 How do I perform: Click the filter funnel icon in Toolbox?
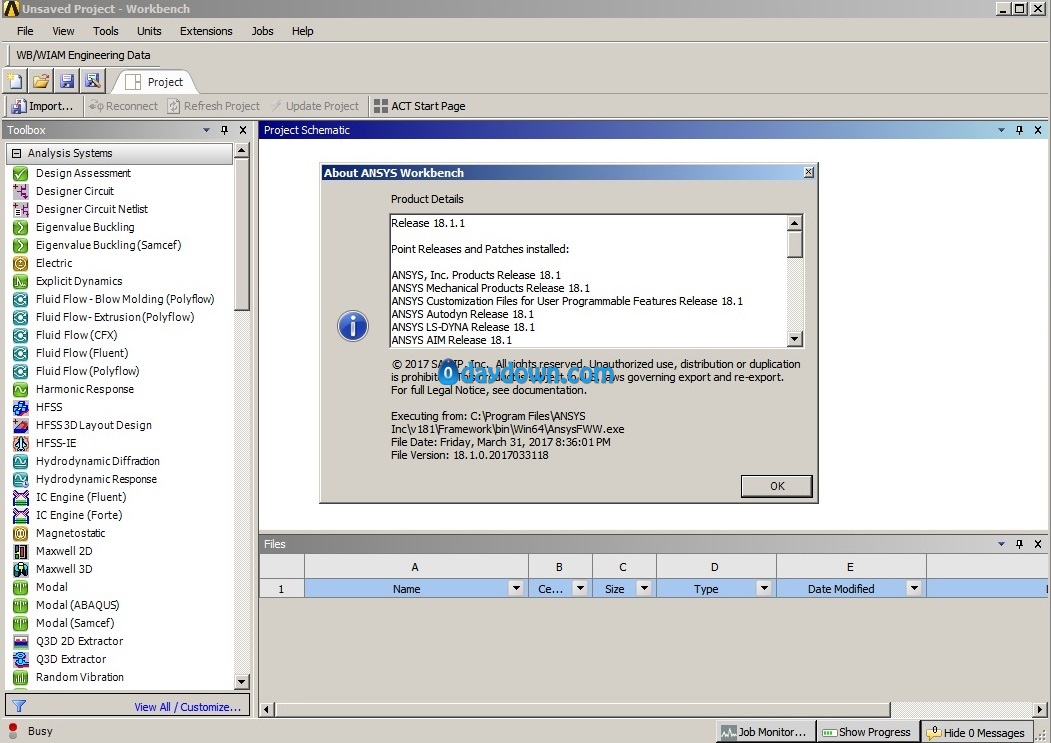(x=19, y=706)
